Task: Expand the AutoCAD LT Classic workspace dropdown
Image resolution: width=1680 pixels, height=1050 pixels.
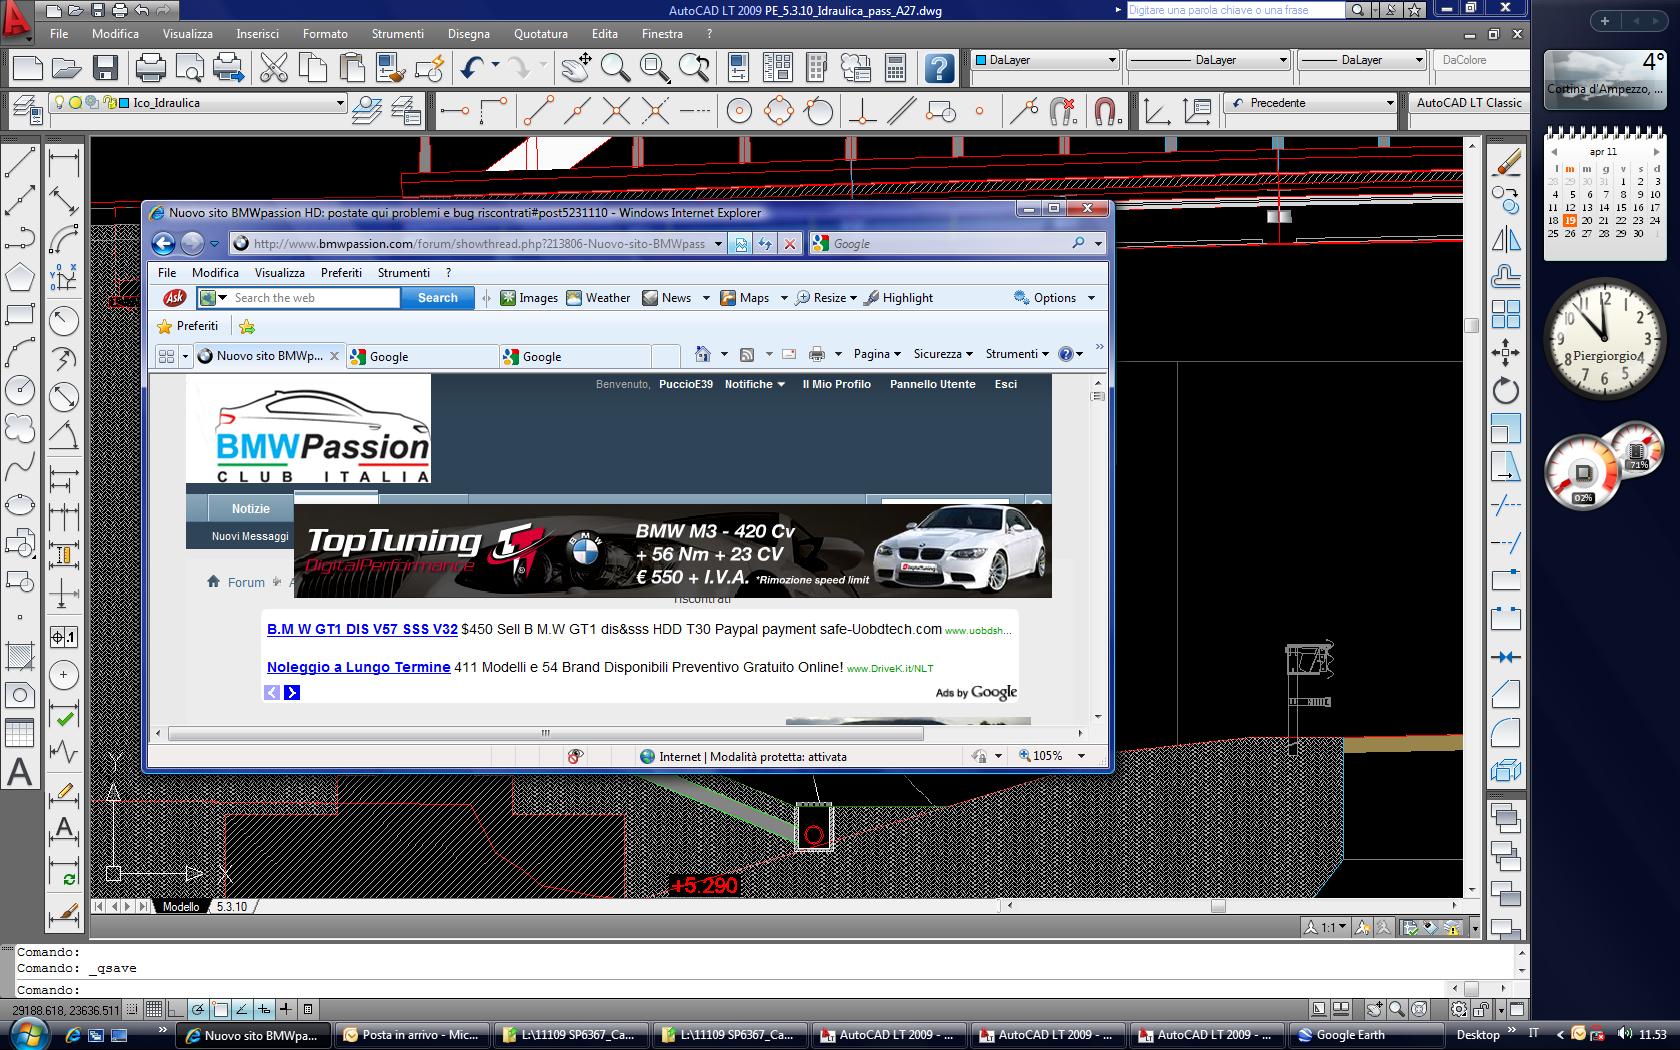Action: tap(1468, 103)
